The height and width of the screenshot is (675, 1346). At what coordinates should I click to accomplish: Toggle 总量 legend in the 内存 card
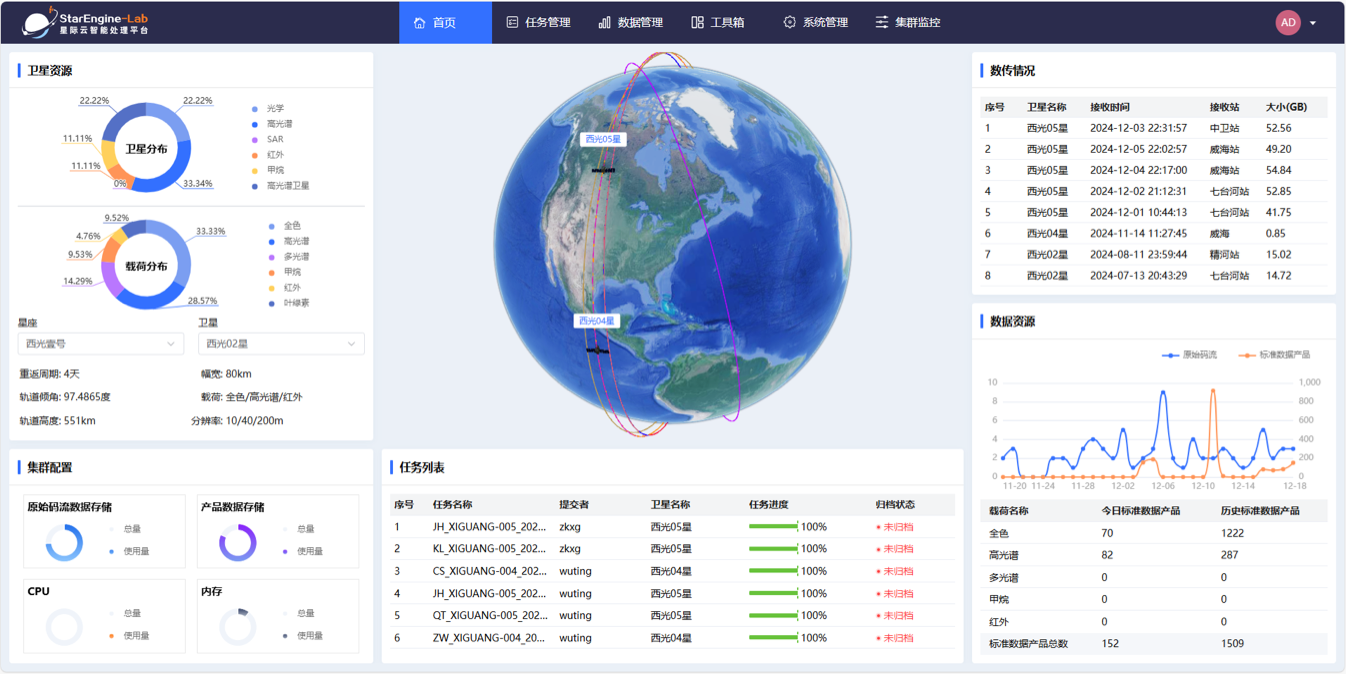click(x=296, y=613)
